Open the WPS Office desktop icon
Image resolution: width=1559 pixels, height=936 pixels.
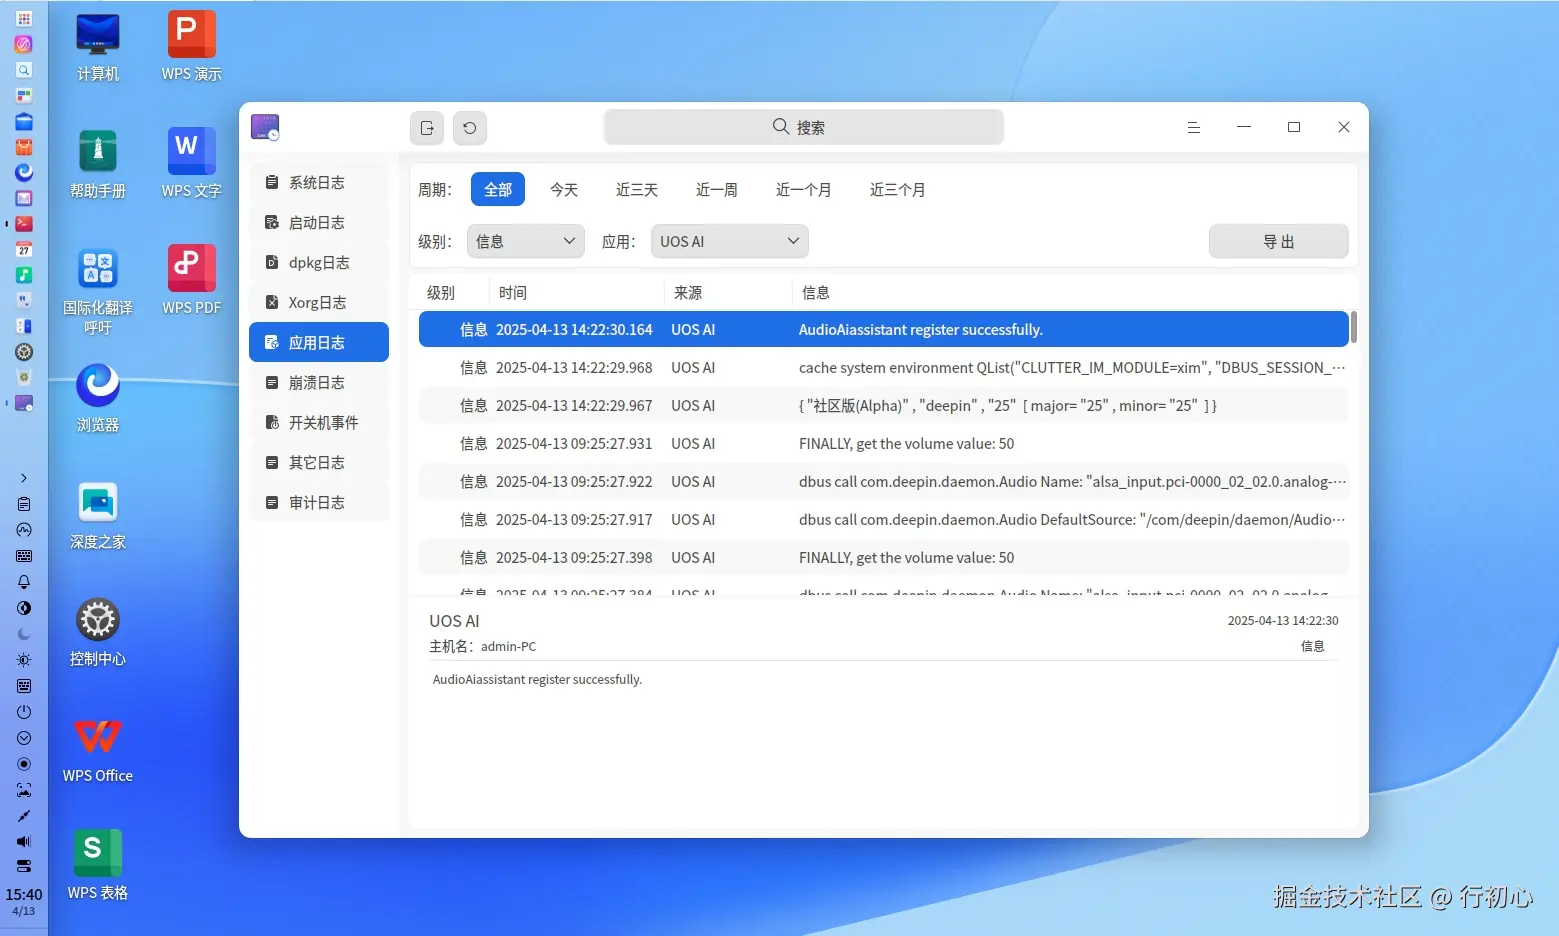click(98, 750)
